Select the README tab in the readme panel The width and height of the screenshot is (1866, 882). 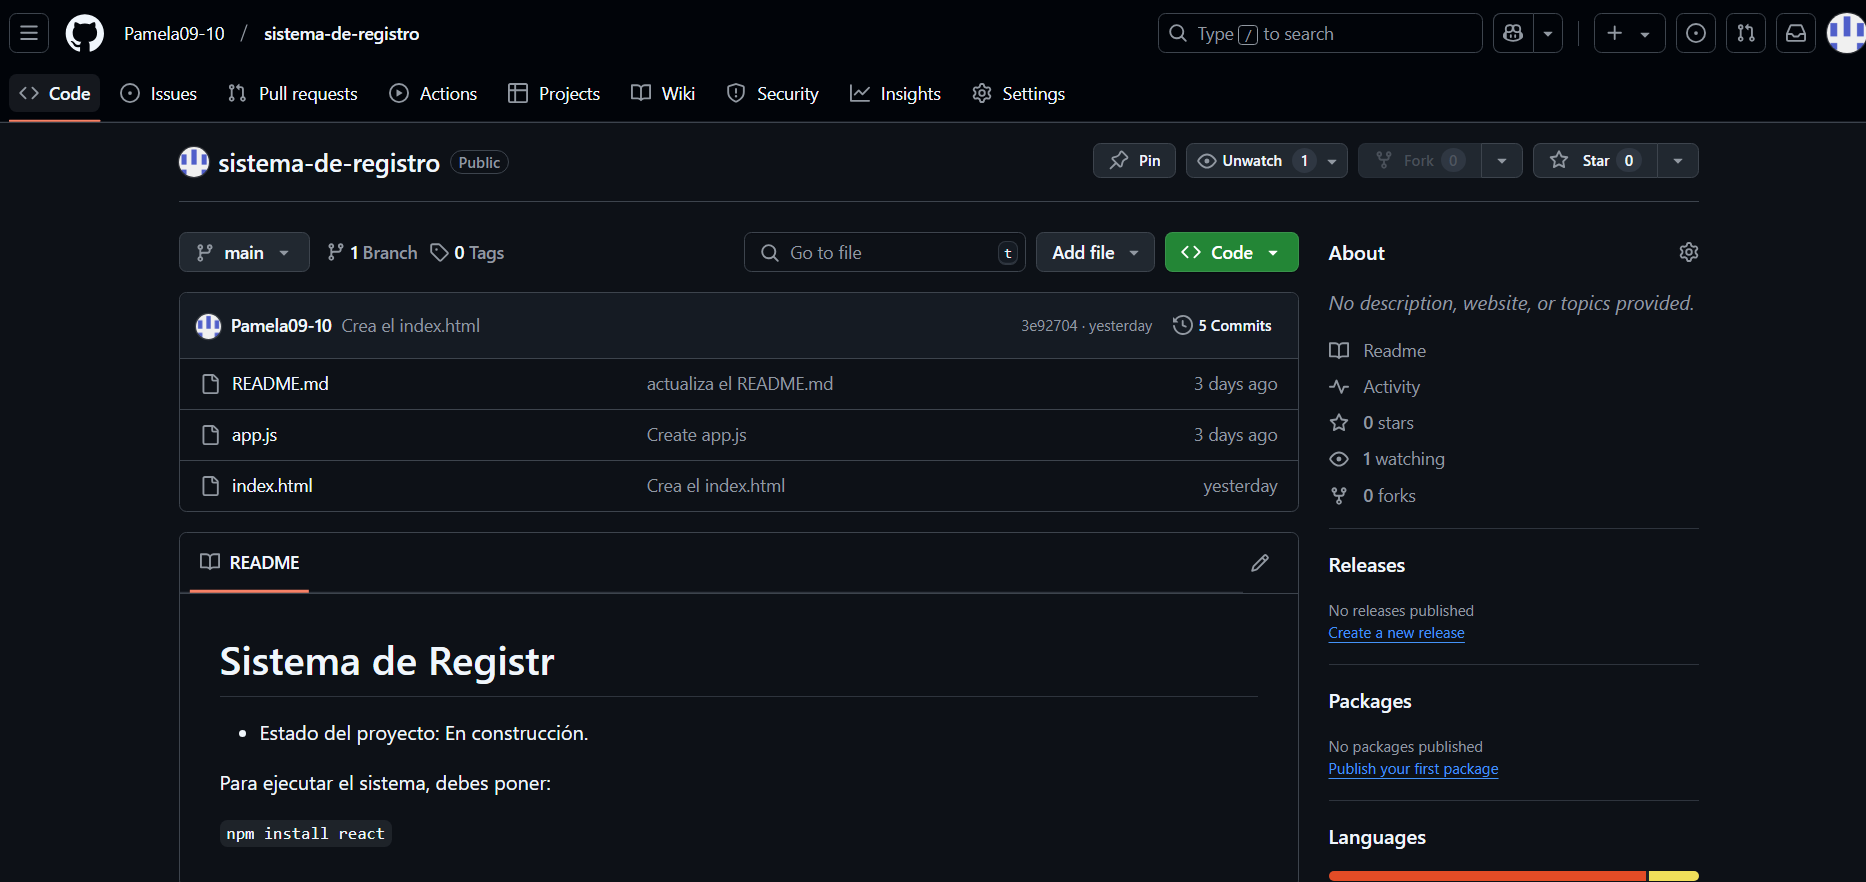pos(249,562)
